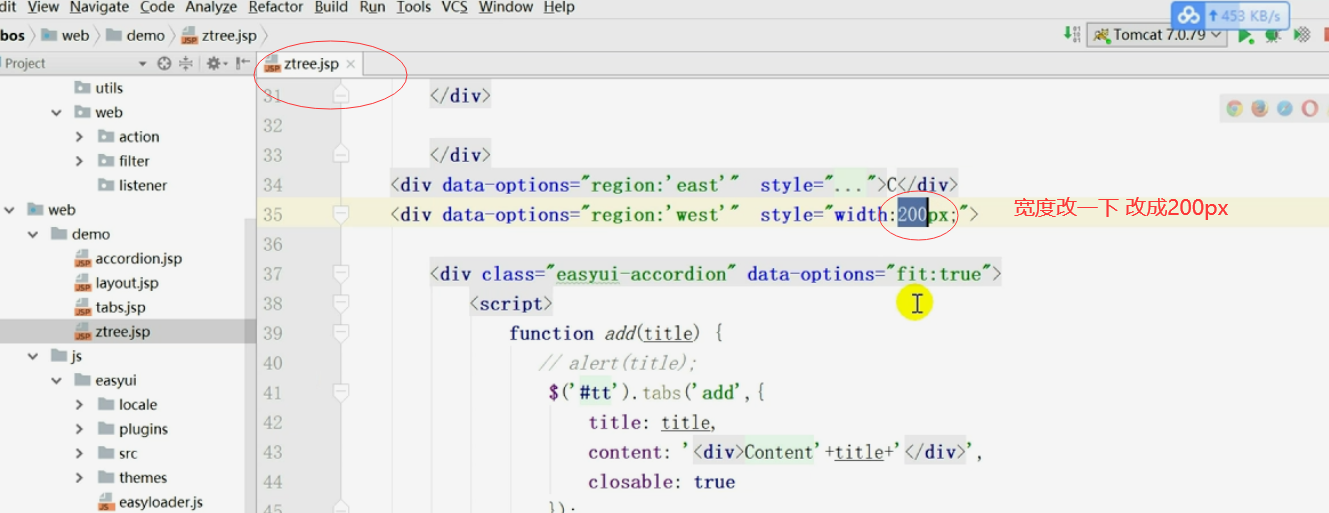Collapse all icon in Project panel
Screen dimensions: 1329x513
pos(186,63)
